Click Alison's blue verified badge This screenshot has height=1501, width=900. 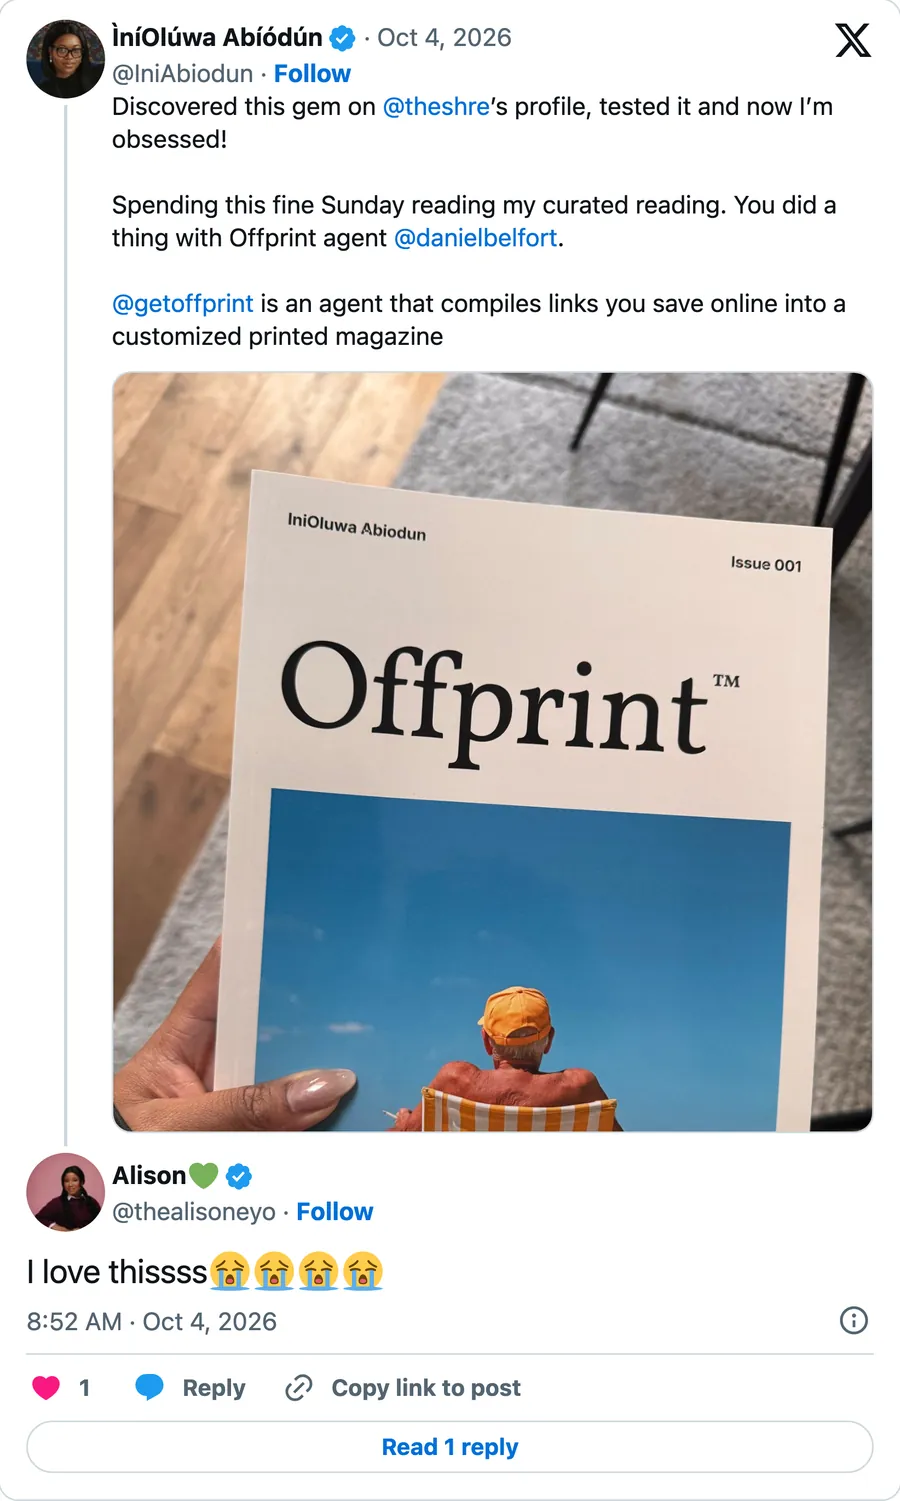[239, 1177]
